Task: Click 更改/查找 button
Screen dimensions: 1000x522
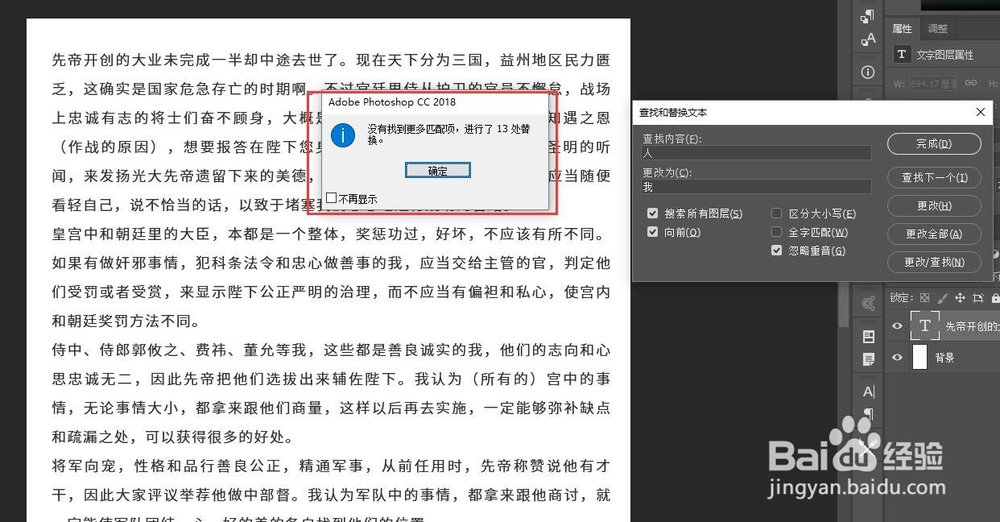Action: coord(934,262)
